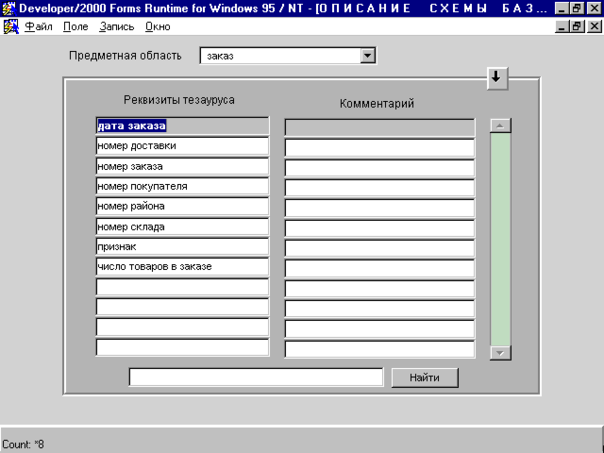Minimize the inner form window

pyautogui.click(x=562, y=27)
